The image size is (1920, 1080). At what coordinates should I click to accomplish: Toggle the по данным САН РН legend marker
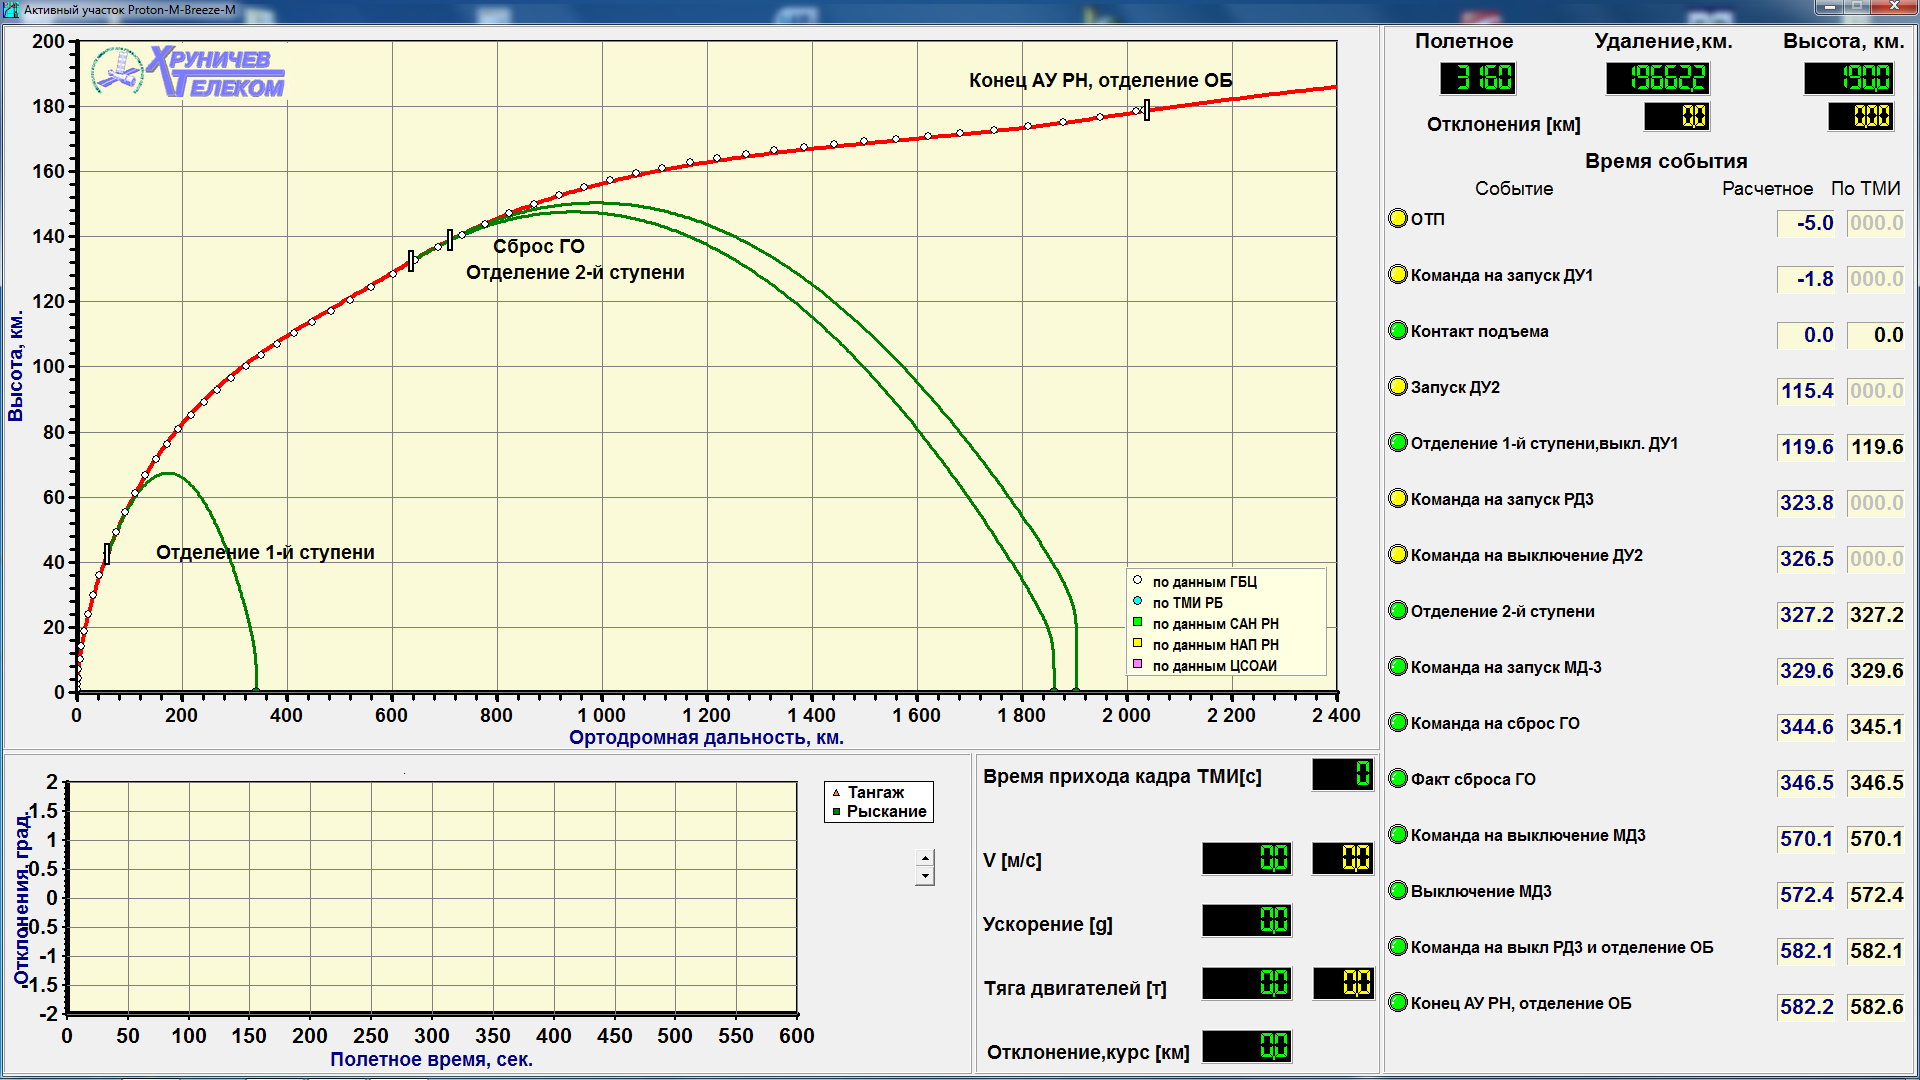pyautogui.click(x=1137, y=622)
